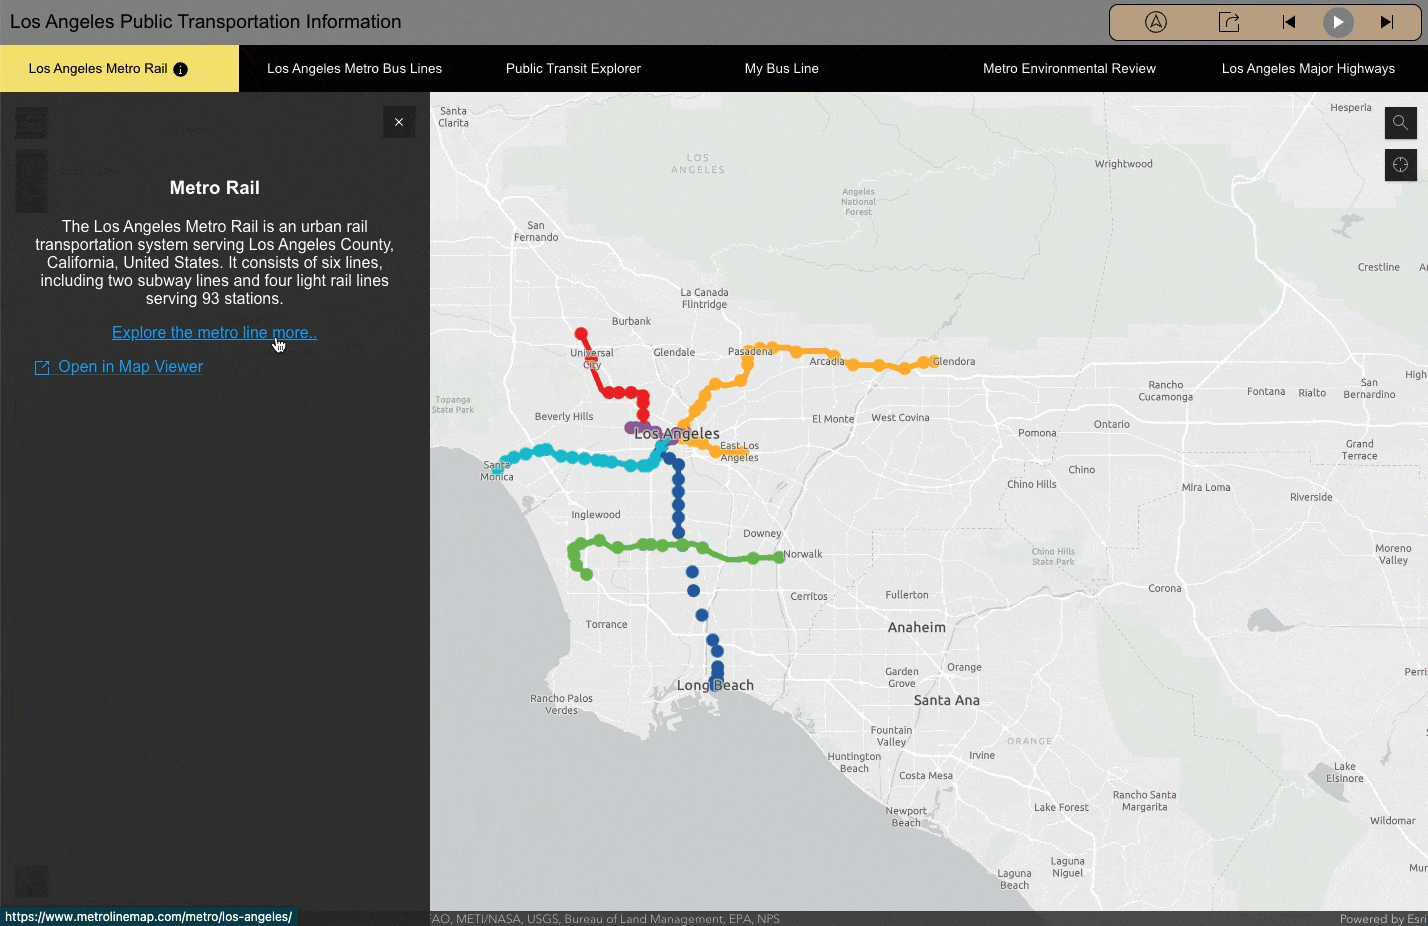The width and height of the screenshot is (1428, 926).
Task: Click the Pomona label on the map
Action: coord(1037,433)
